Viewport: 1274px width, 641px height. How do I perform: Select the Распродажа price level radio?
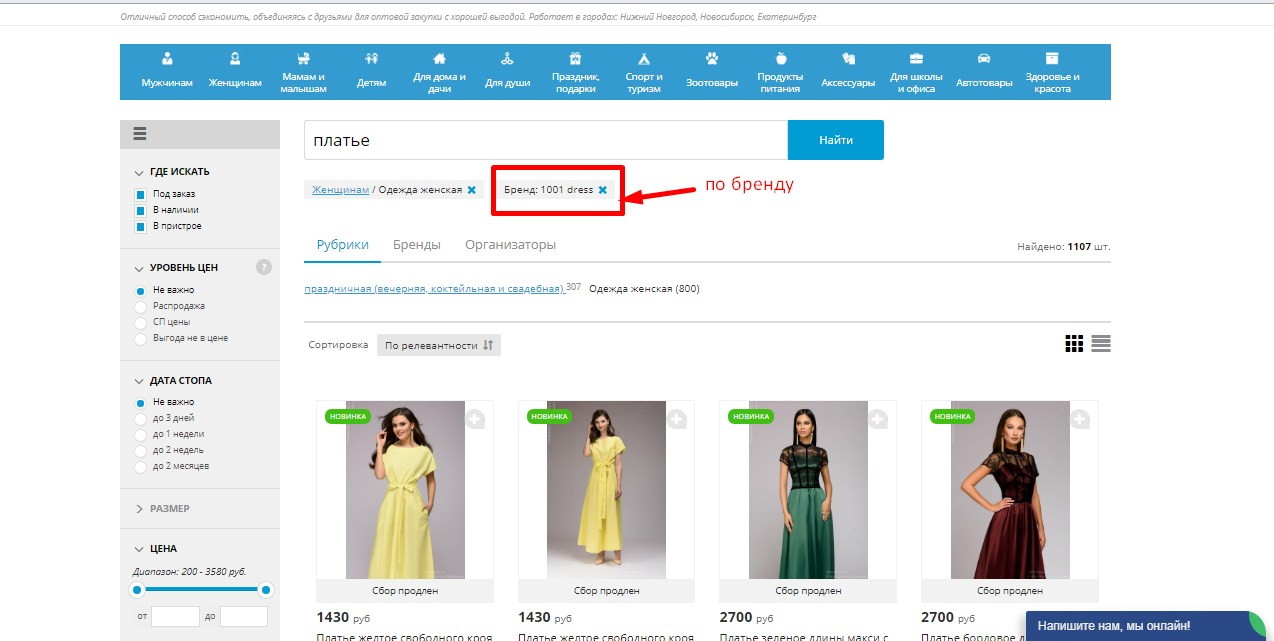(141, 306)
